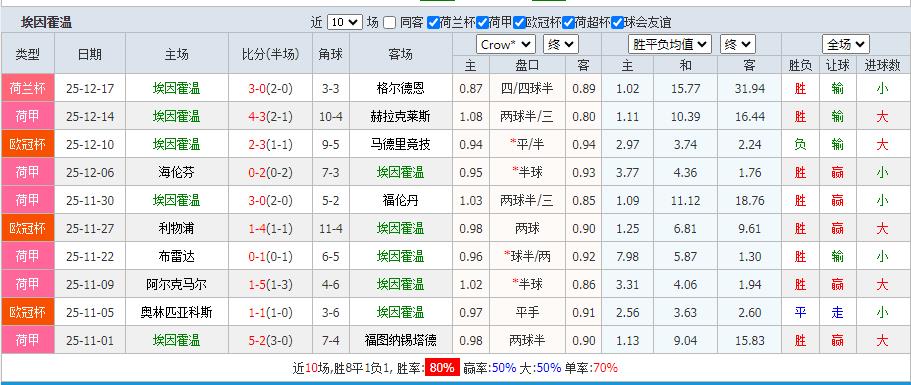Enable the 同客 checkbox
The width and height of the screenshot is (911, 385).
389,23
